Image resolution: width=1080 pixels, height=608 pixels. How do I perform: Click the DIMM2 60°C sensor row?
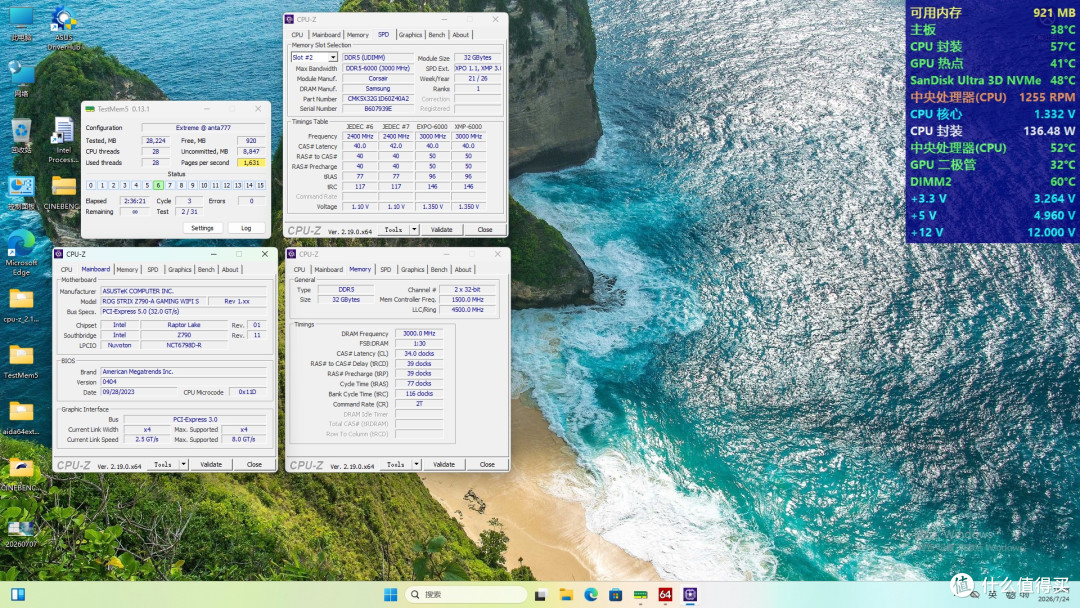pos(993,181)
